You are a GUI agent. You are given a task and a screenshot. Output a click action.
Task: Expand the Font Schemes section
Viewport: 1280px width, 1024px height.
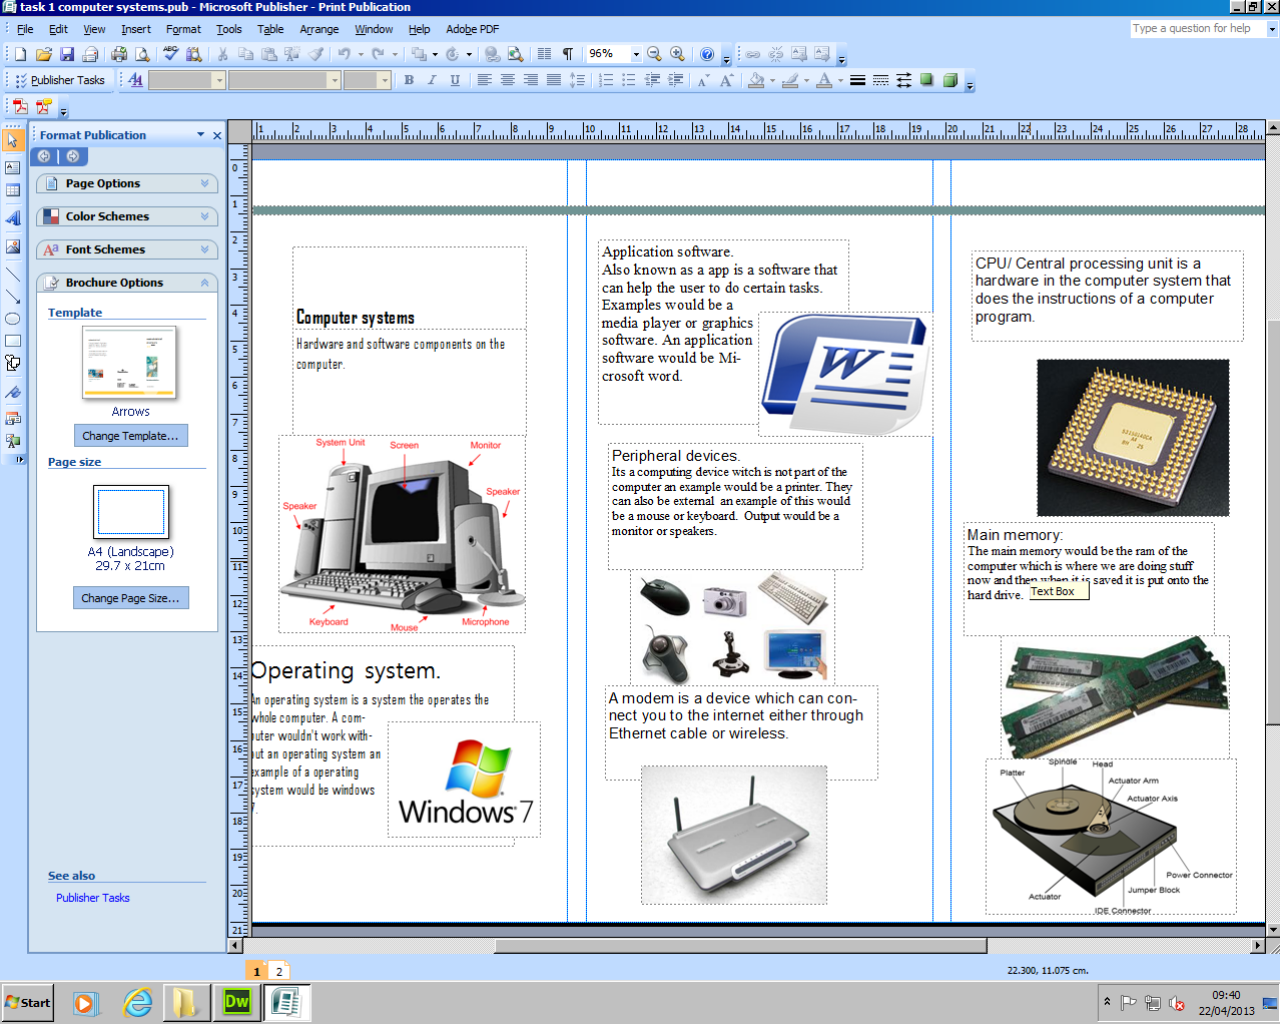coord(127,249)
